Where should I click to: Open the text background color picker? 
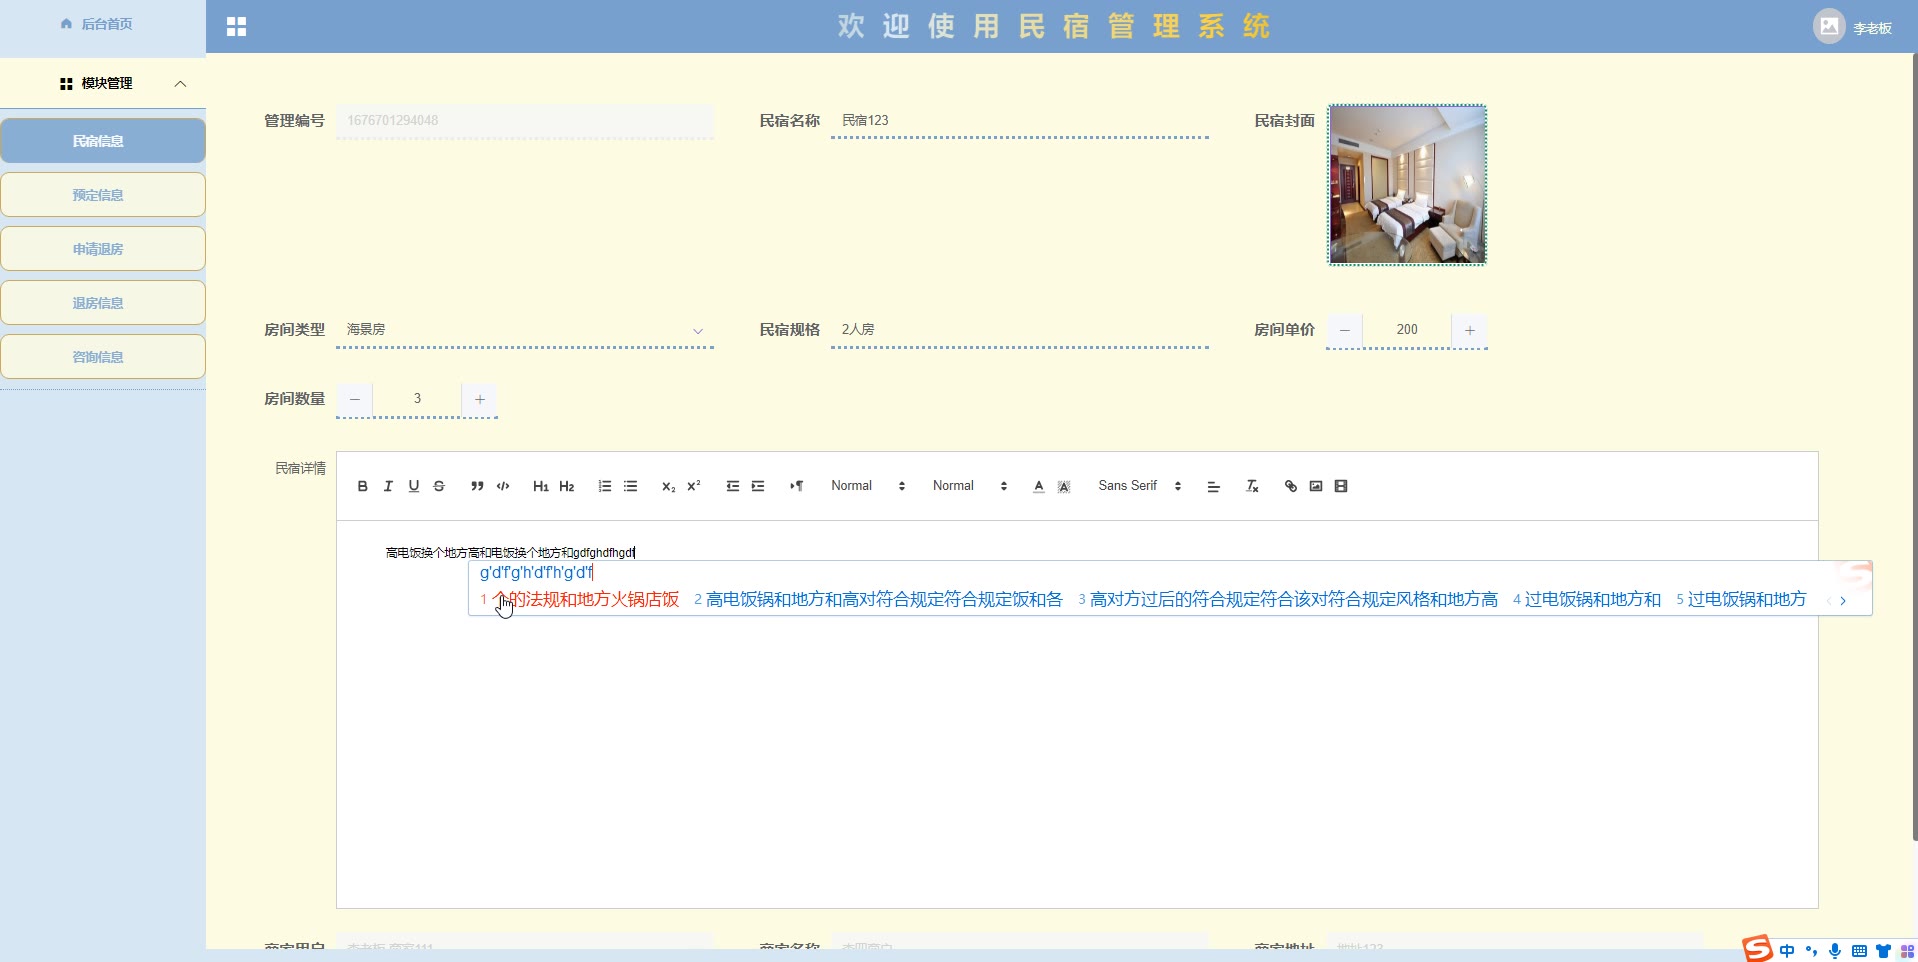pyautogui.click(x=1064, y=486)
